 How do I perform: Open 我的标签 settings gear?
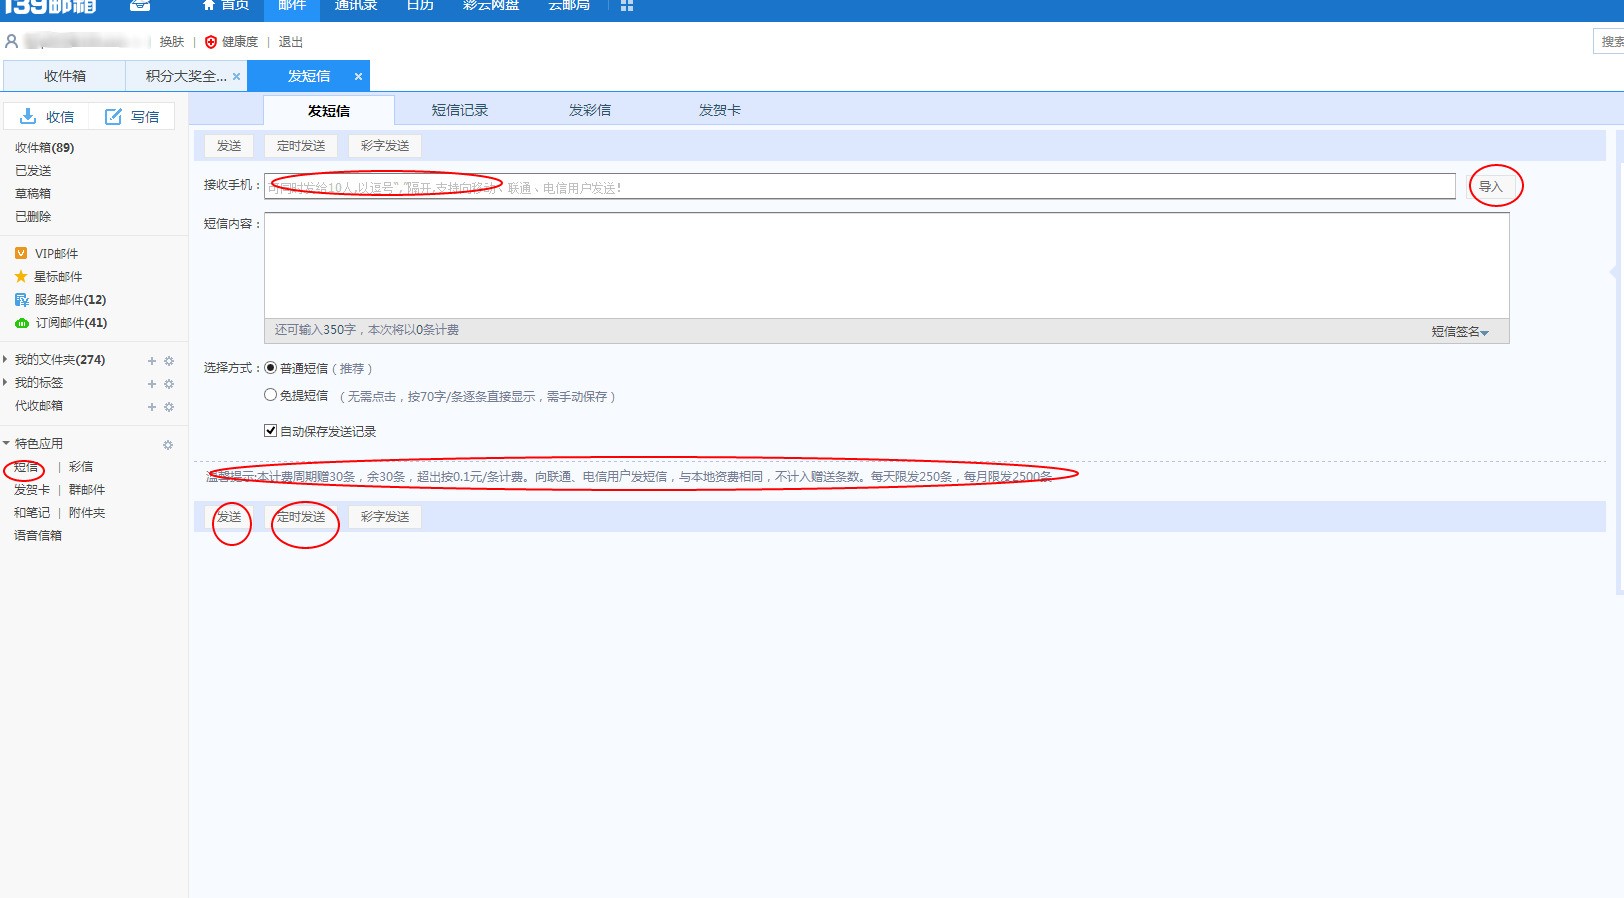pos(169,384)
